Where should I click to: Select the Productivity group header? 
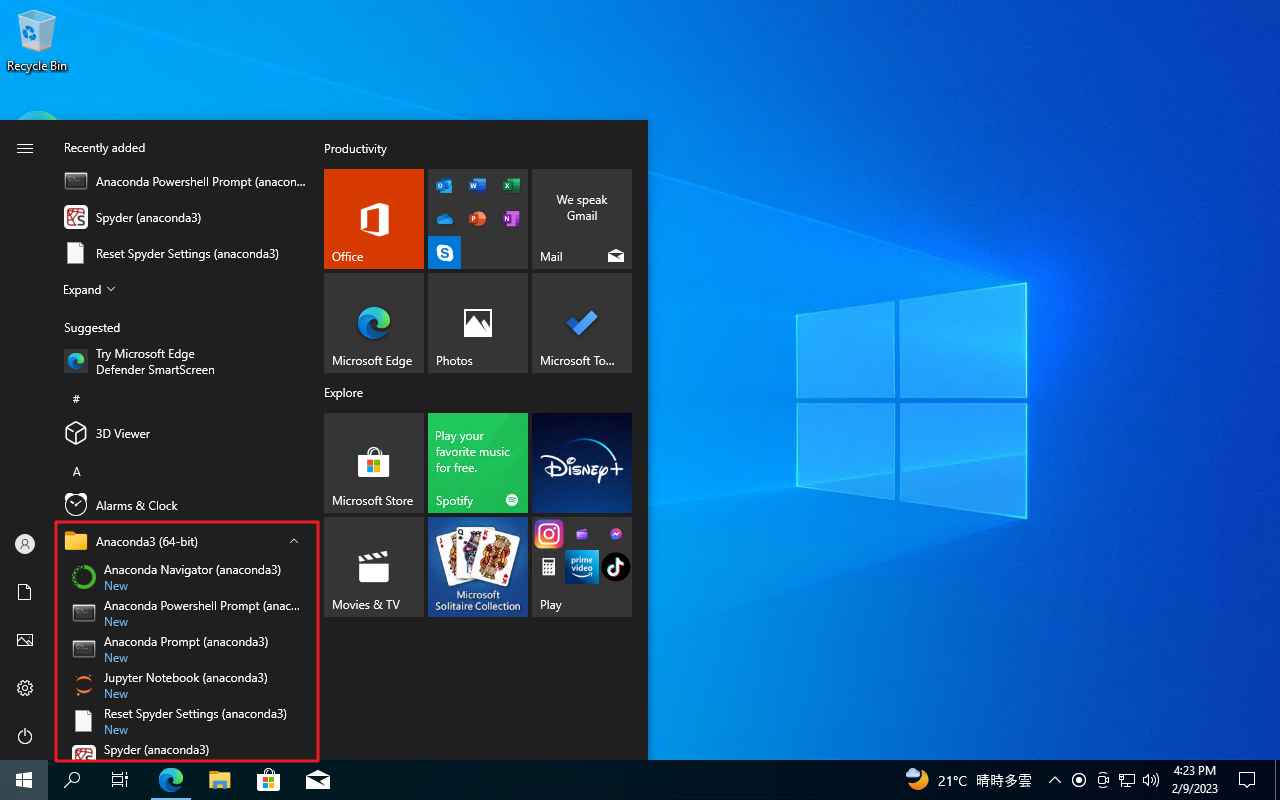tap(355, 149)
